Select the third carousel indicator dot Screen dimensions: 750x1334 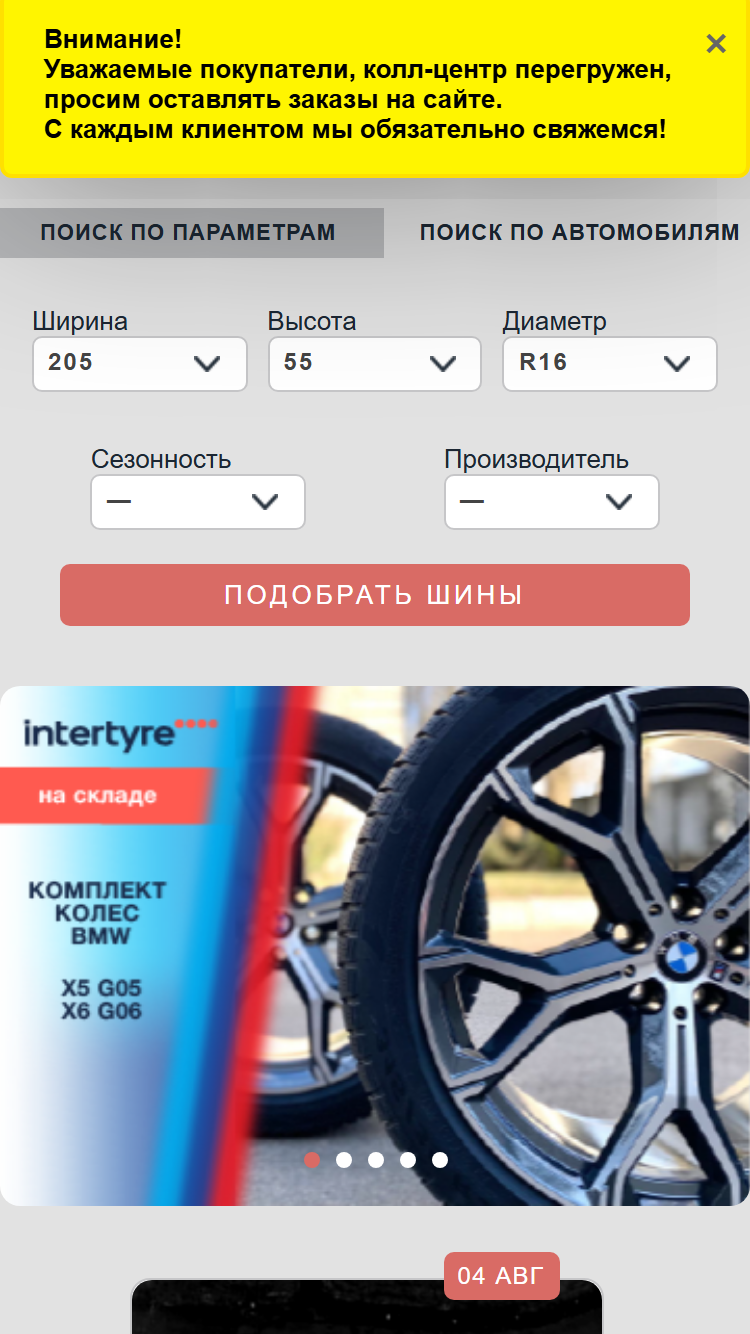(x=376, y=1160)
